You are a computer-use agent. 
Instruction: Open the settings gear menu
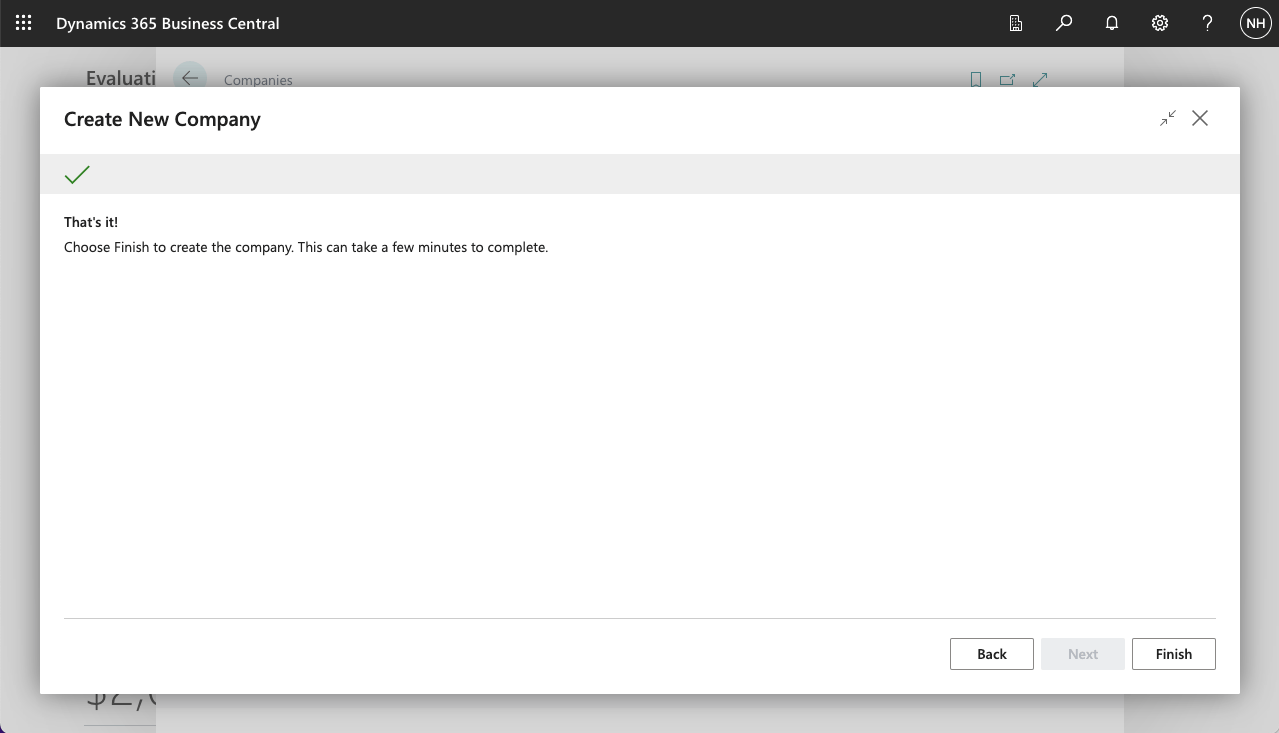point(1160,23)
